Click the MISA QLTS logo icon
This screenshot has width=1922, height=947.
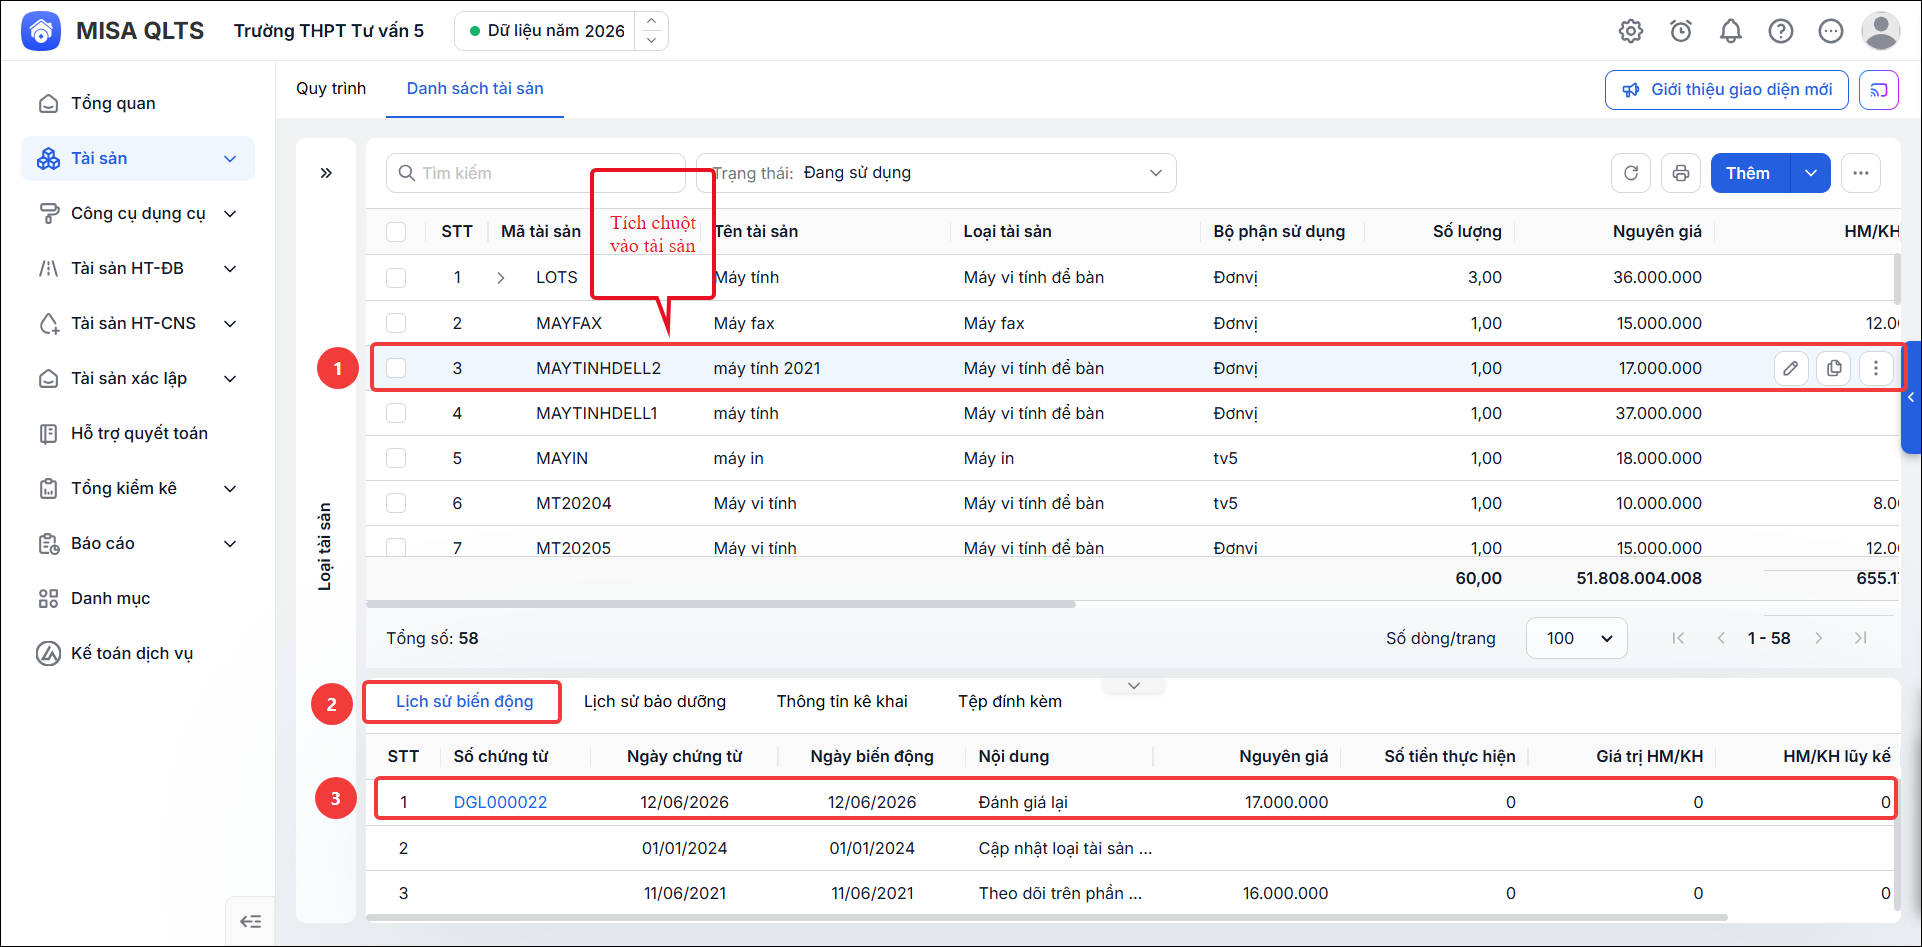click(41, 31)
